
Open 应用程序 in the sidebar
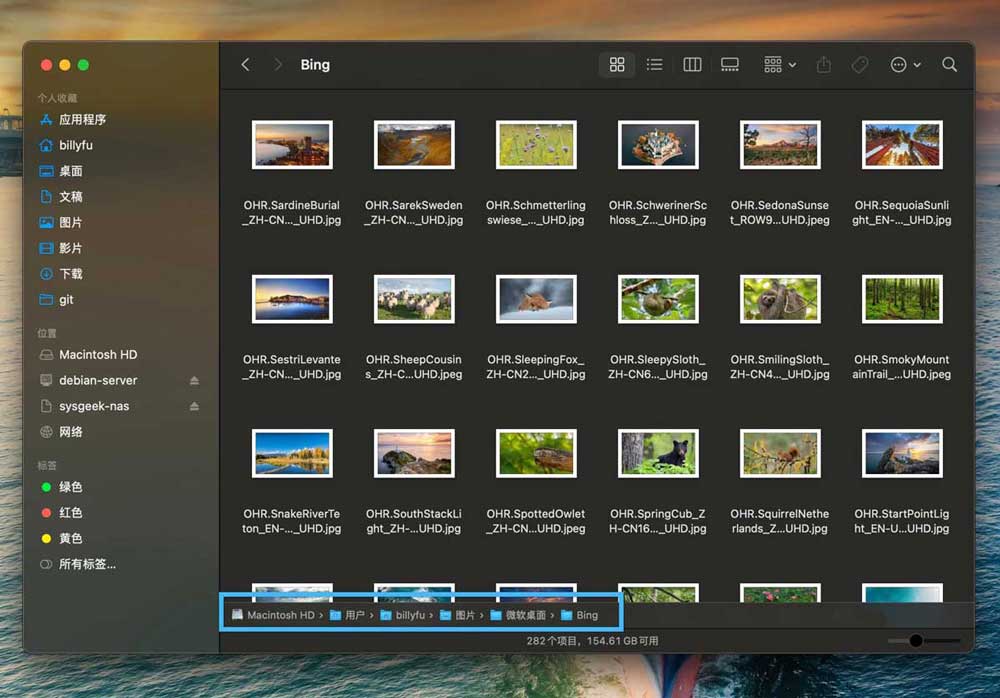click(82, 119)
